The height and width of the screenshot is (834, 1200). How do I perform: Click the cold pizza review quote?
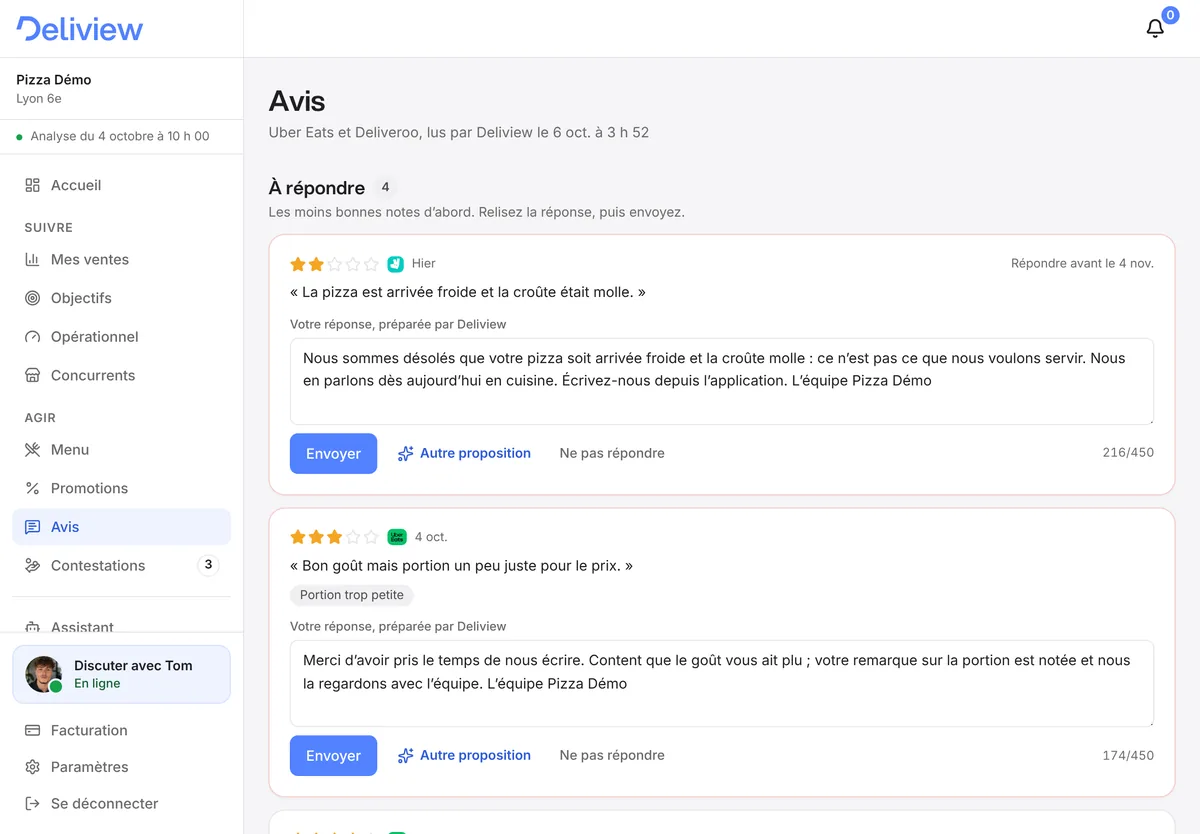(x=468, y=292)
